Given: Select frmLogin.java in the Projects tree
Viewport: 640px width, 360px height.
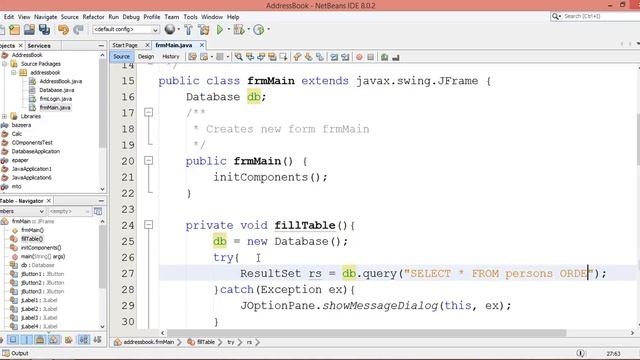Looking at the screenshot, I should coord(56,99).
